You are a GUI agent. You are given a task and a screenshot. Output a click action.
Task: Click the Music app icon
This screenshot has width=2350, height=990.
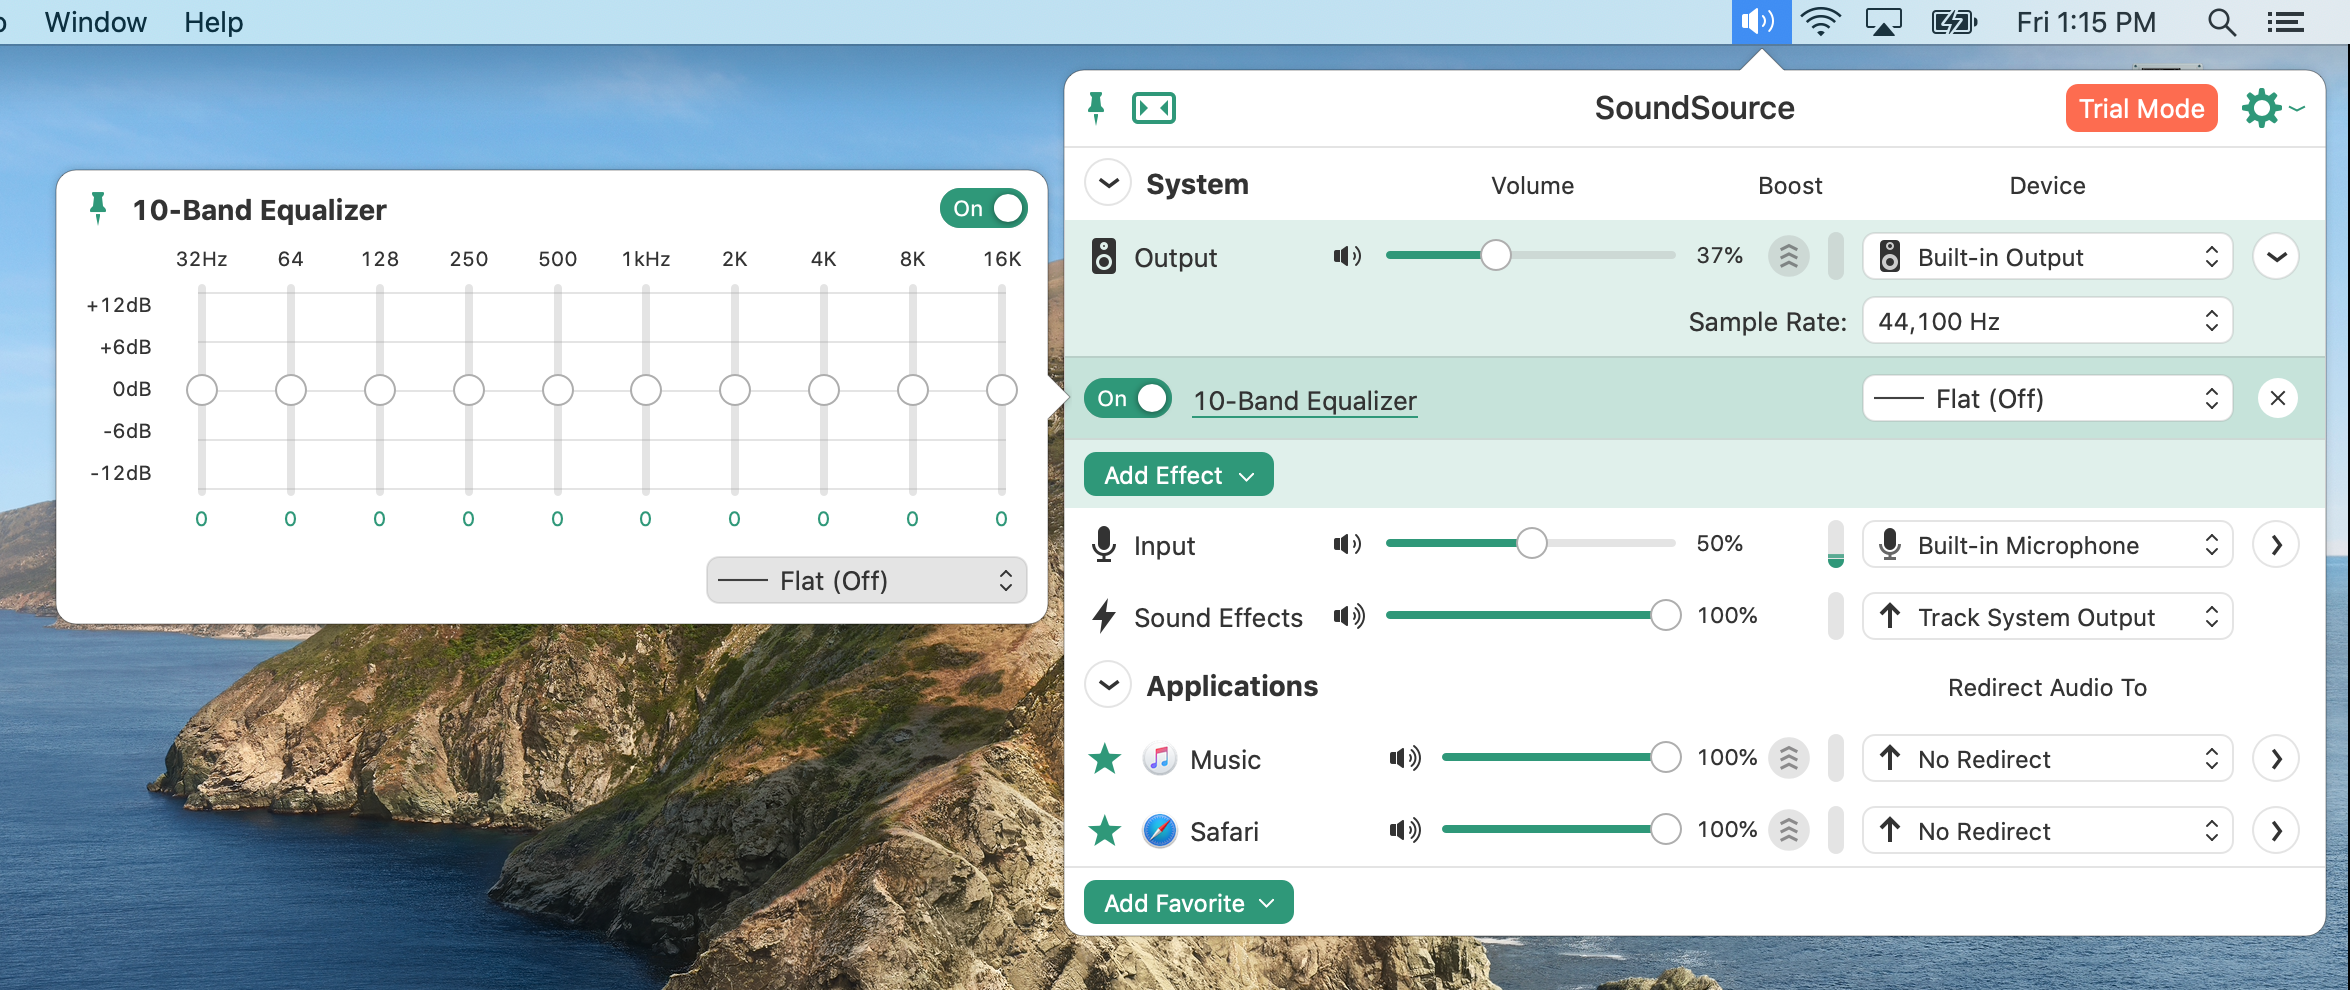tap(1159, 759)
